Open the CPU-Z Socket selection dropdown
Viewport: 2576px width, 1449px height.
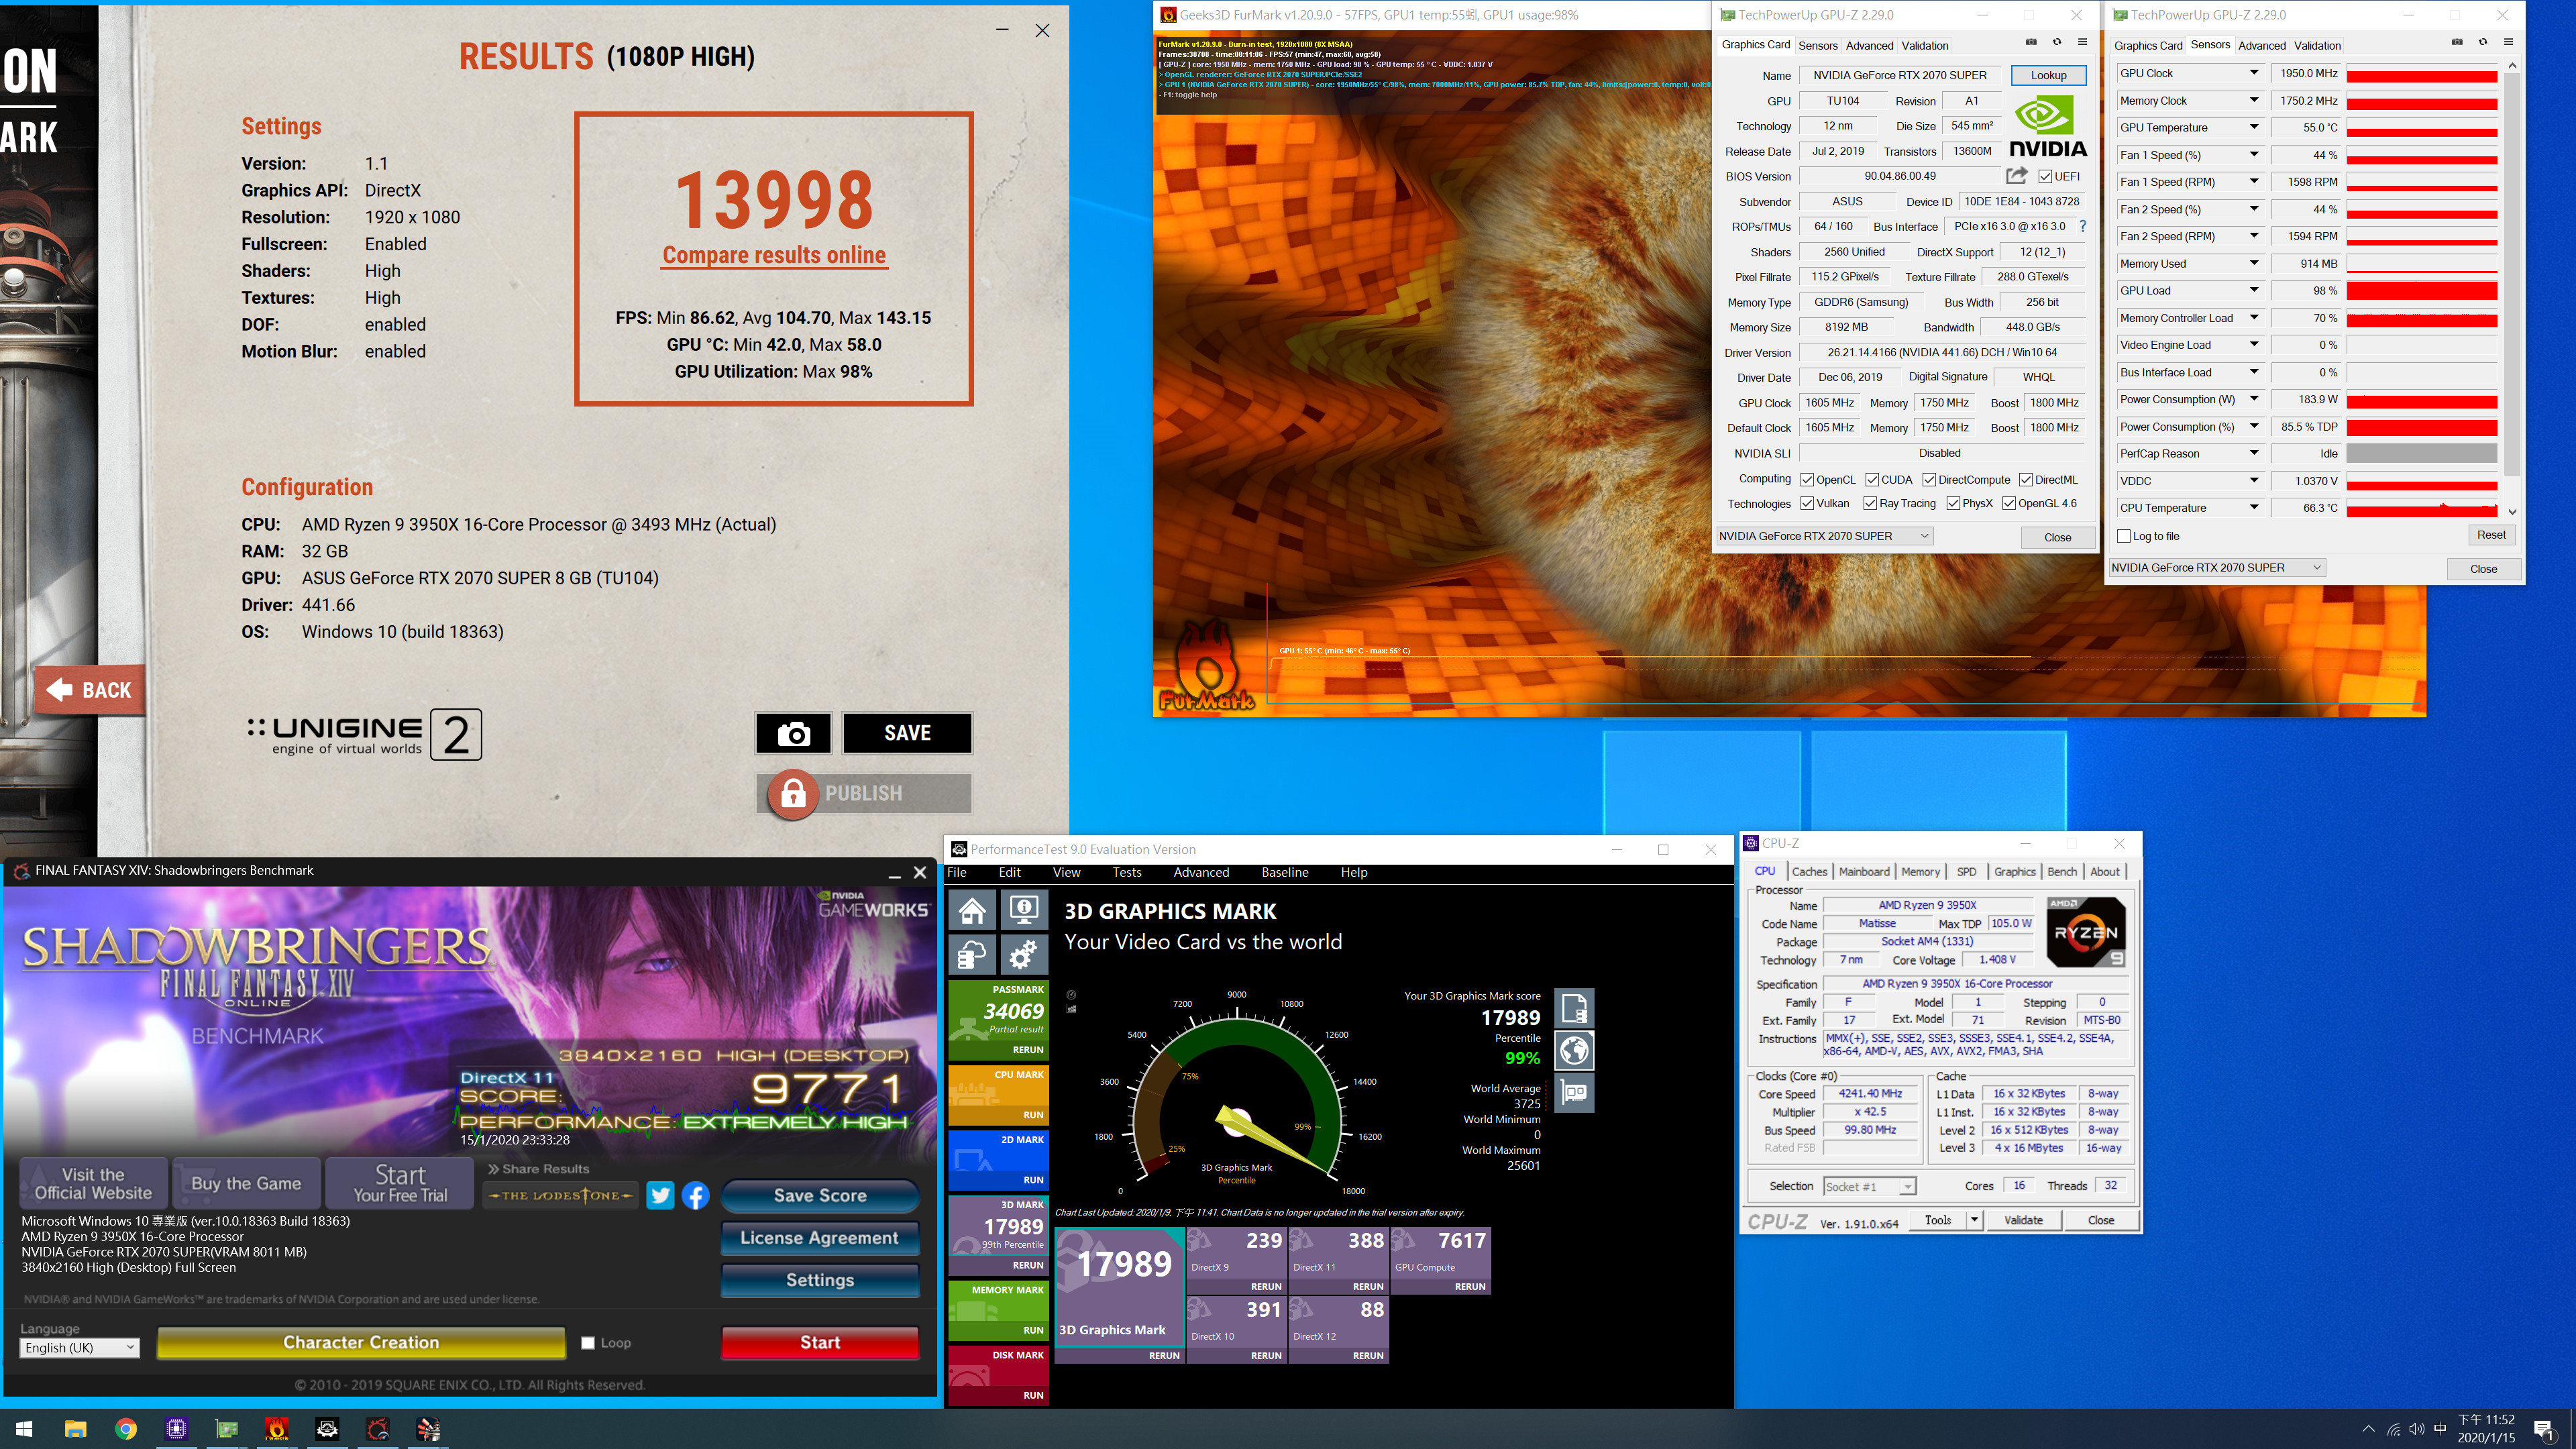click(1869, 1187)
